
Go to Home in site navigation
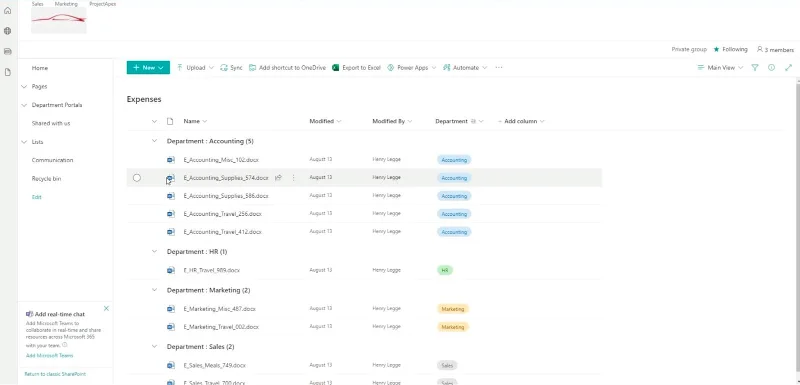40,68
